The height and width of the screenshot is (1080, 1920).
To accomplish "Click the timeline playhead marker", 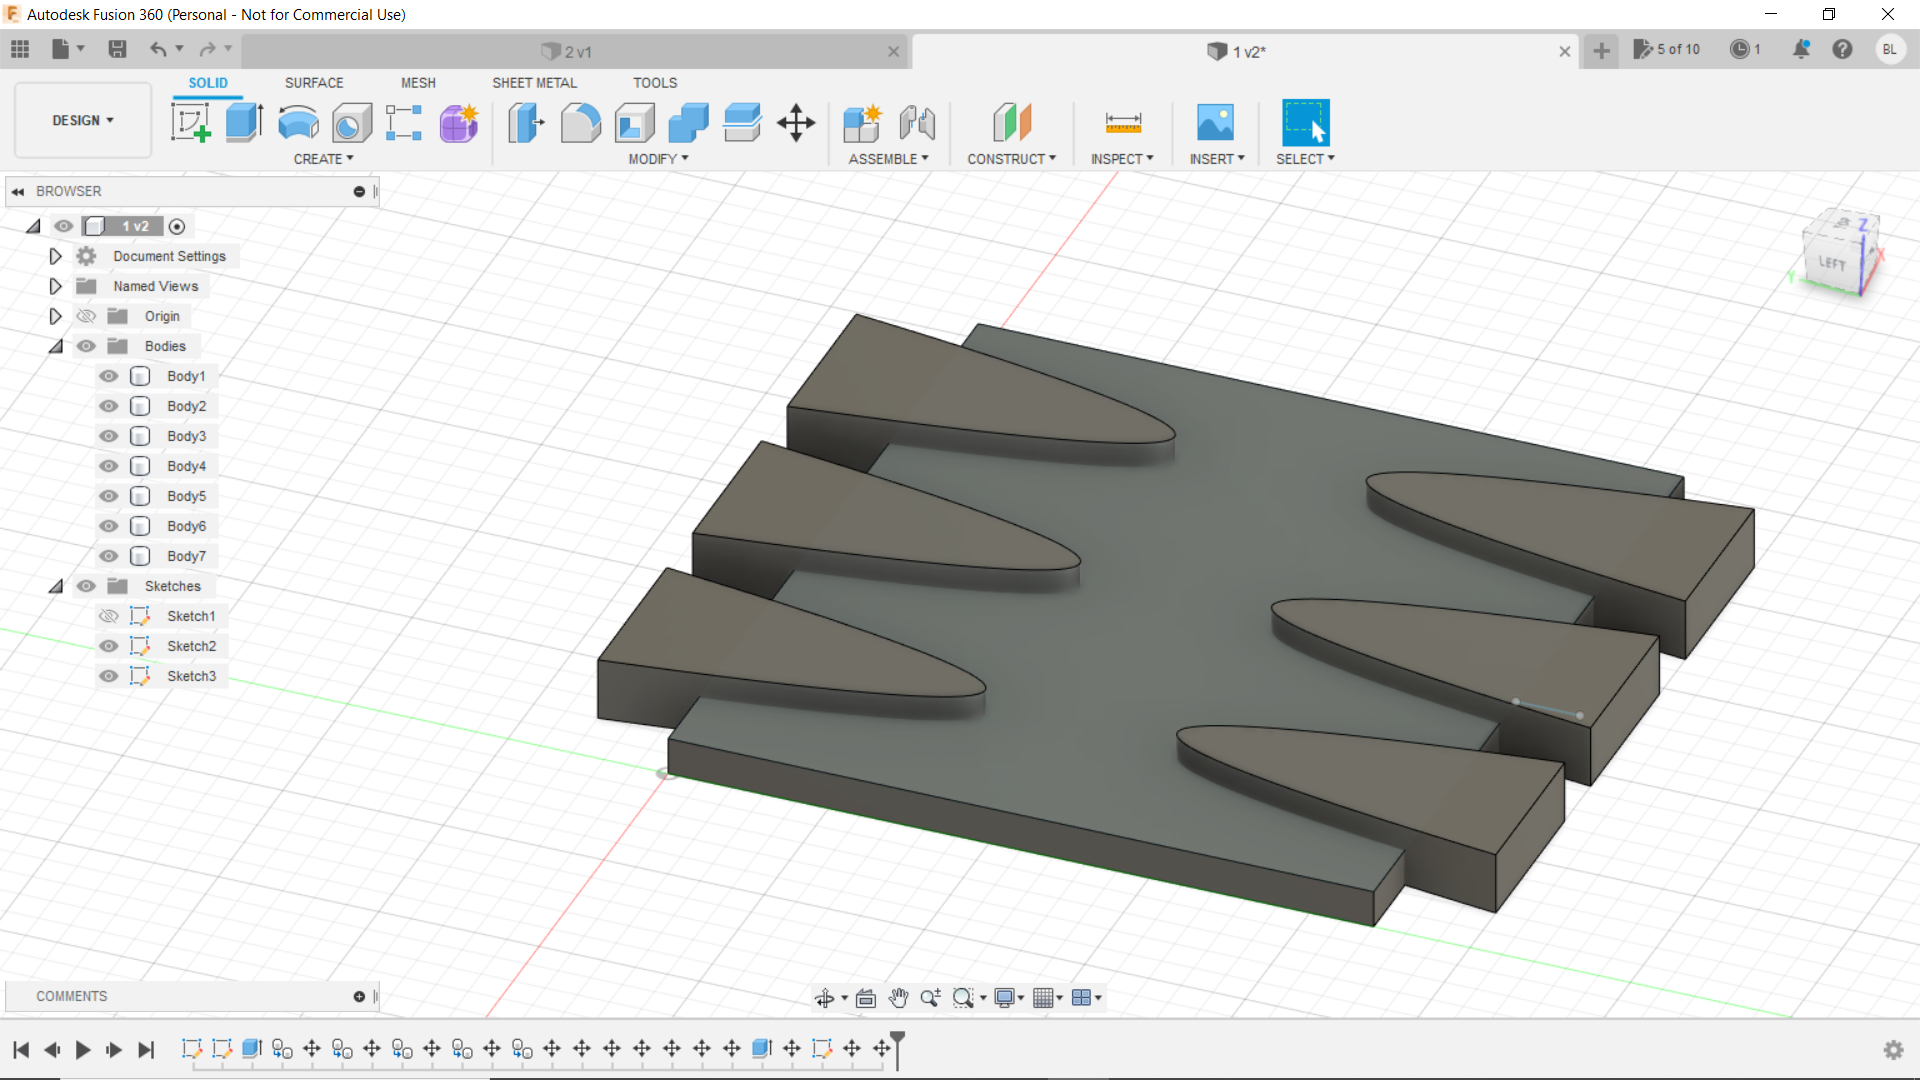I will [x=898, y=1042].
